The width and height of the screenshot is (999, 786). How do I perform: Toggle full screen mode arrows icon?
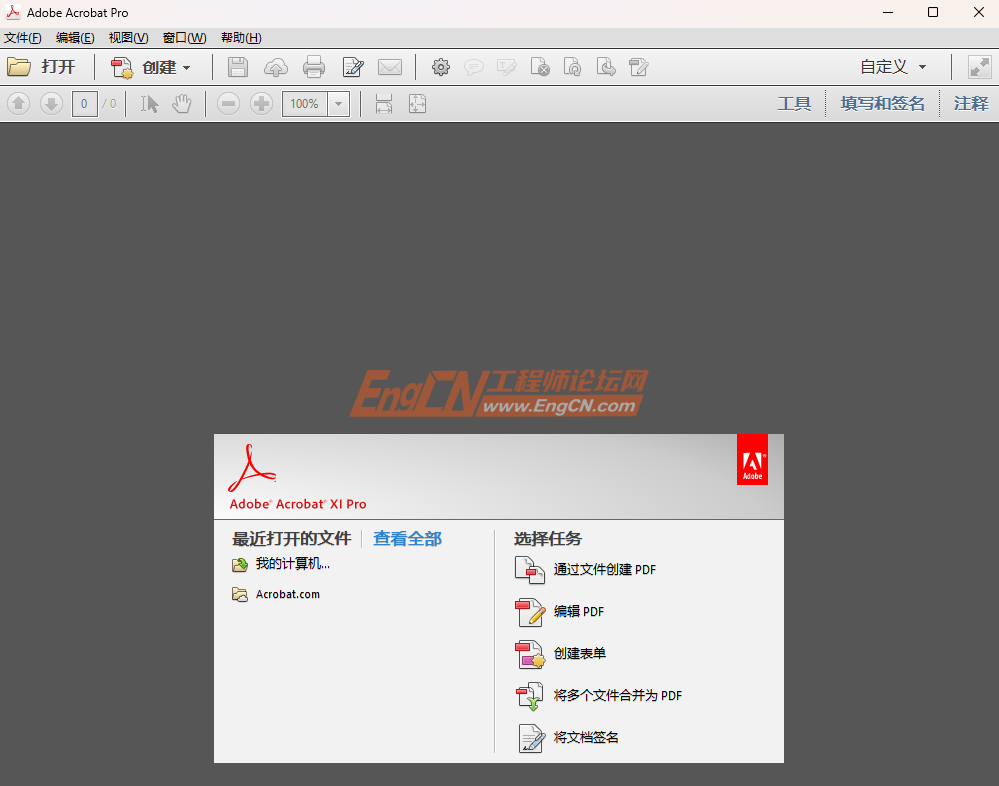point(979,67)
